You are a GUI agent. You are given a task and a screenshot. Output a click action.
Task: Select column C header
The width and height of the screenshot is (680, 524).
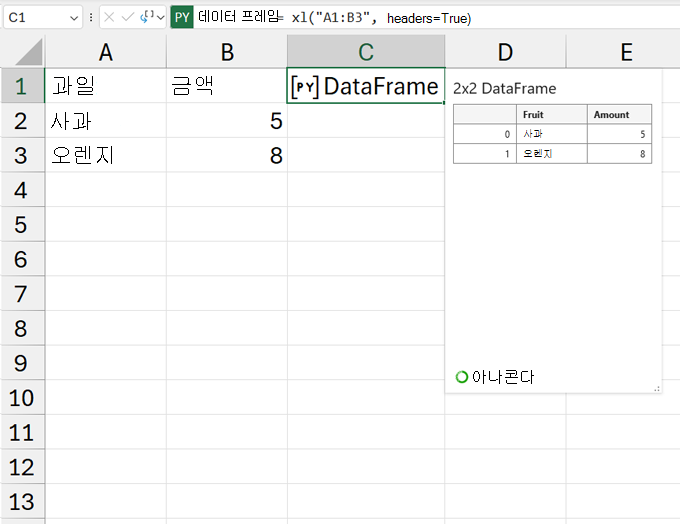point(366,52)
